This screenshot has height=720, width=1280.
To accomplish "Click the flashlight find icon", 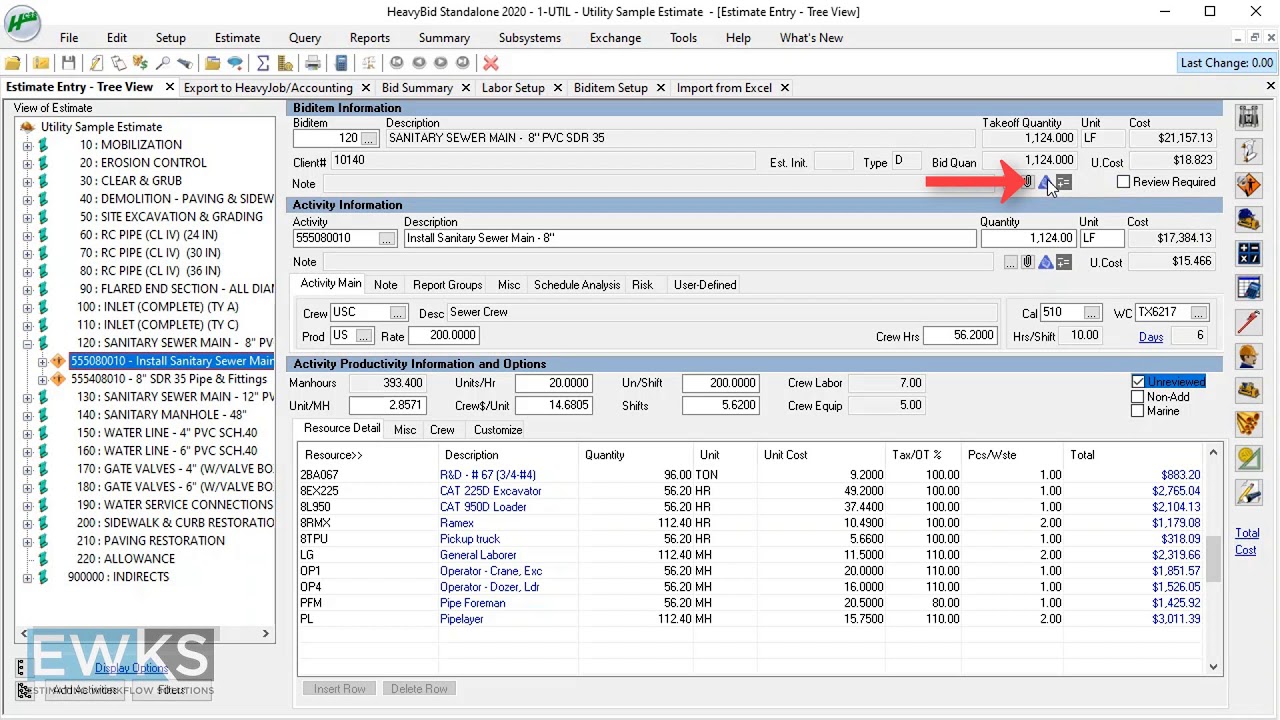I will pyautogui.click(x=185, y=63).
